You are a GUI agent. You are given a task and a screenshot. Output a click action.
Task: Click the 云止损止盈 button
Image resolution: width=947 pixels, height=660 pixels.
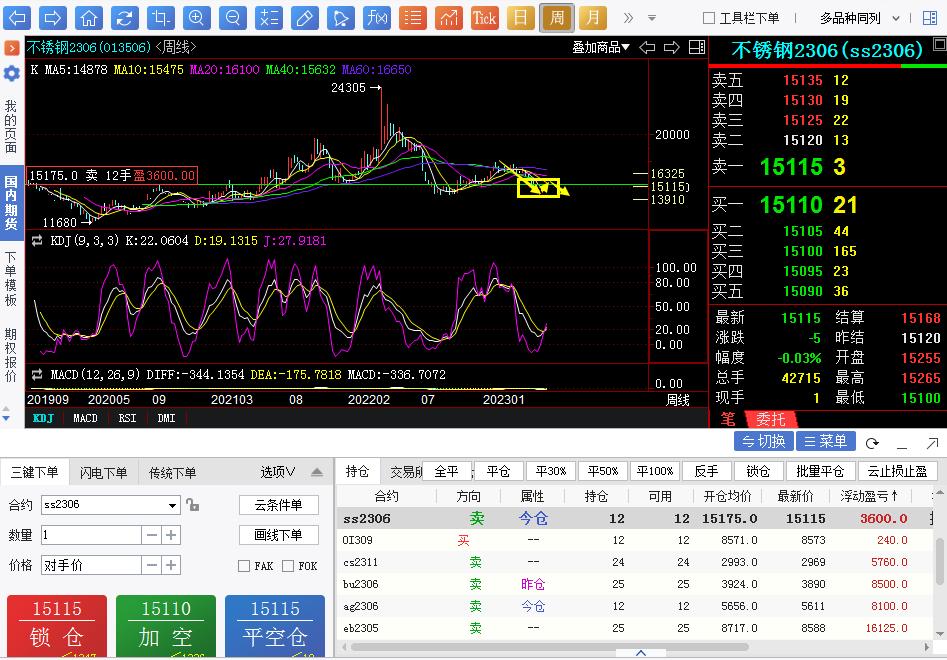pos(897,471)
